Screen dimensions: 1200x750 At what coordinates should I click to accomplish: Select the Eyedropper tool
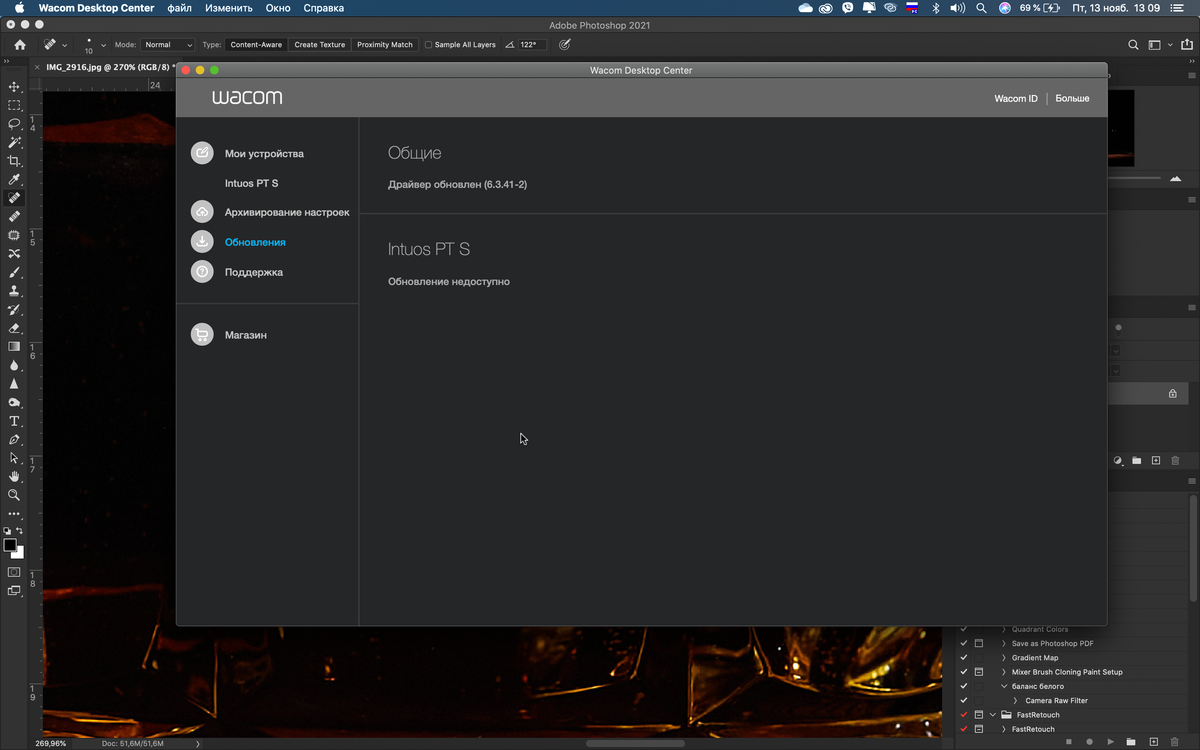click(14, 179)
